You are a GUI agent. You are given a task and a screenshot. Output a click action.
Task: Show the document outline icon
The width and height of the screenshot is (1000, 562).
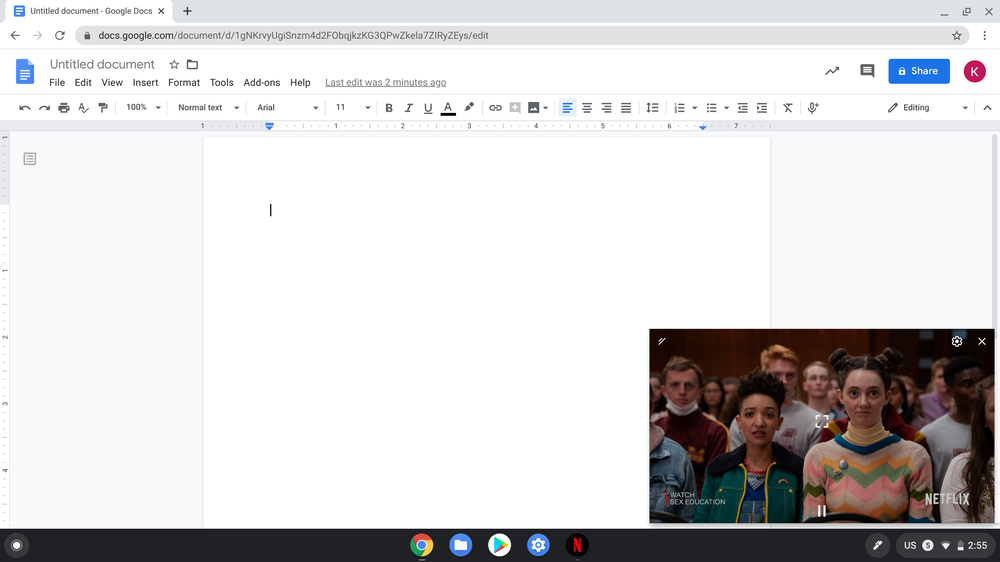[30, 159]
